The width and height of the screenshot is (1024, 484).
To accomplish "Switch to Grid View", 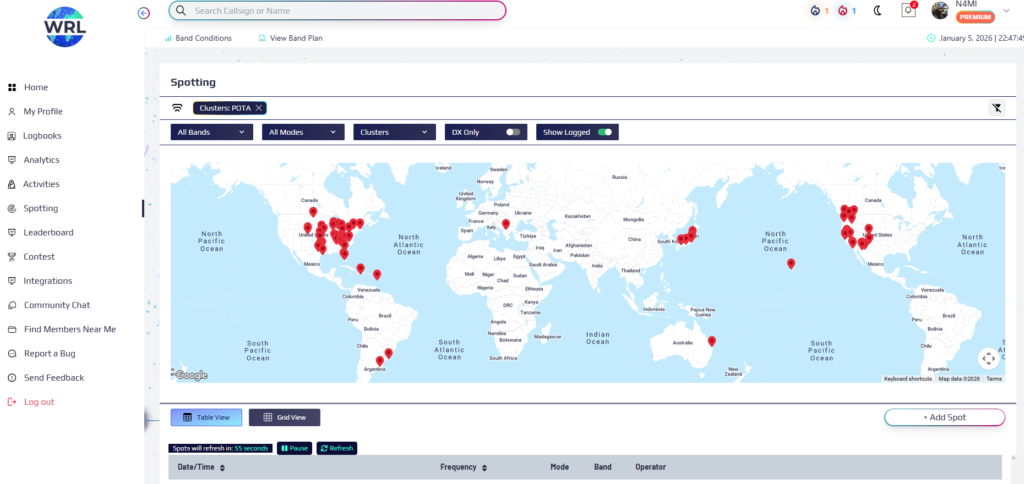I will [284, 417].
